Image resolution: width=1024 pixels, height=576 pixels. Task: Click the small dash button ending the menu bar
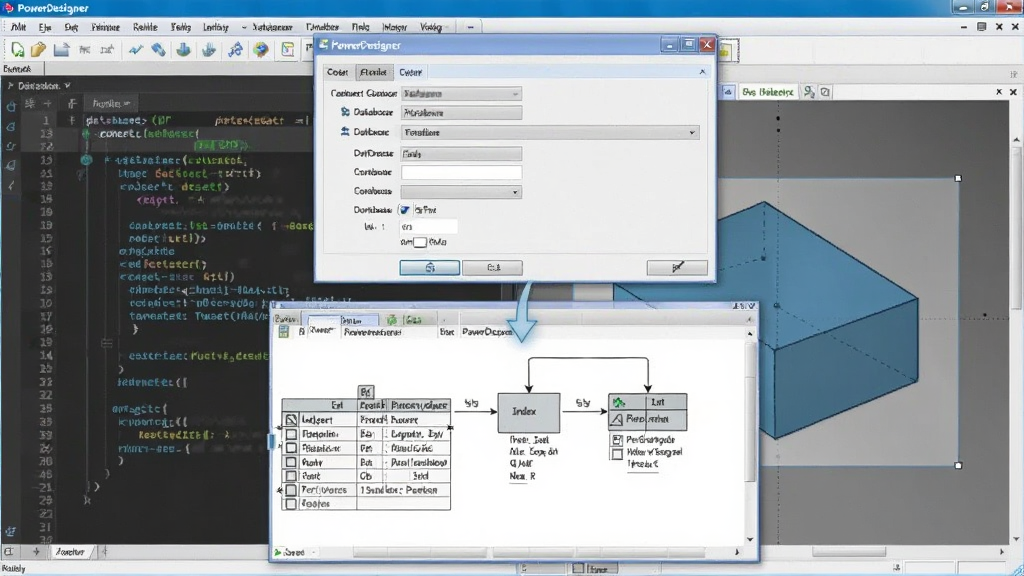pos(470,27)
